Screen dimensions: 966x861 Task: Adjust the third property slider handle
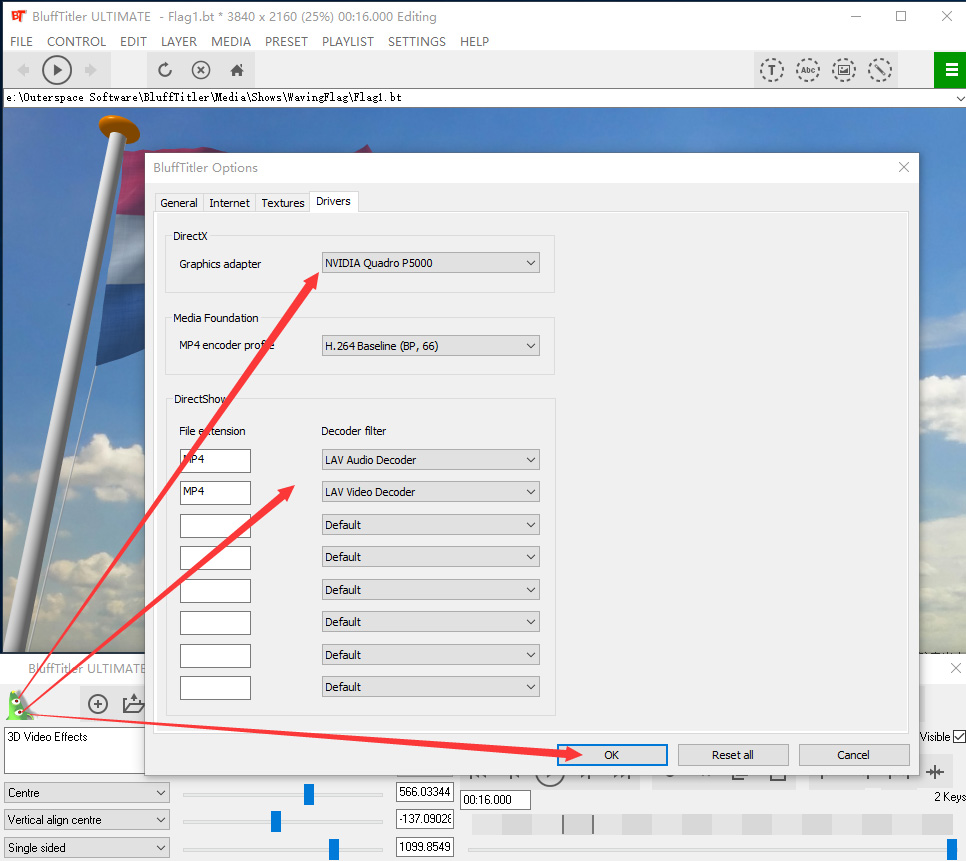pyautogui.click(x=334, y=849)
